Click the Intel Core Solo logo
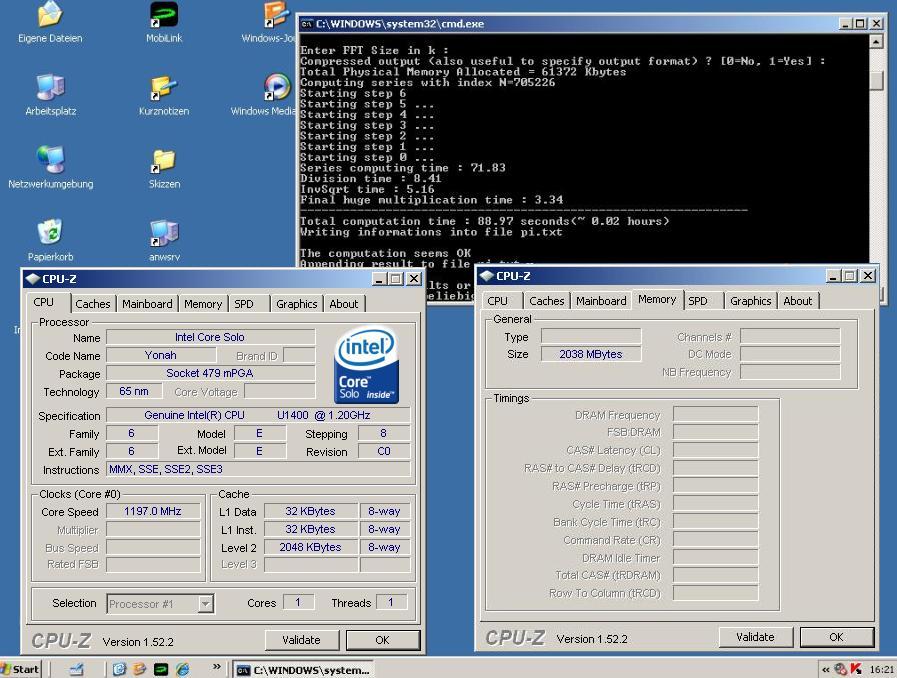Image resolution: width=897 pixels, height=678 pixels. [366, 364]
